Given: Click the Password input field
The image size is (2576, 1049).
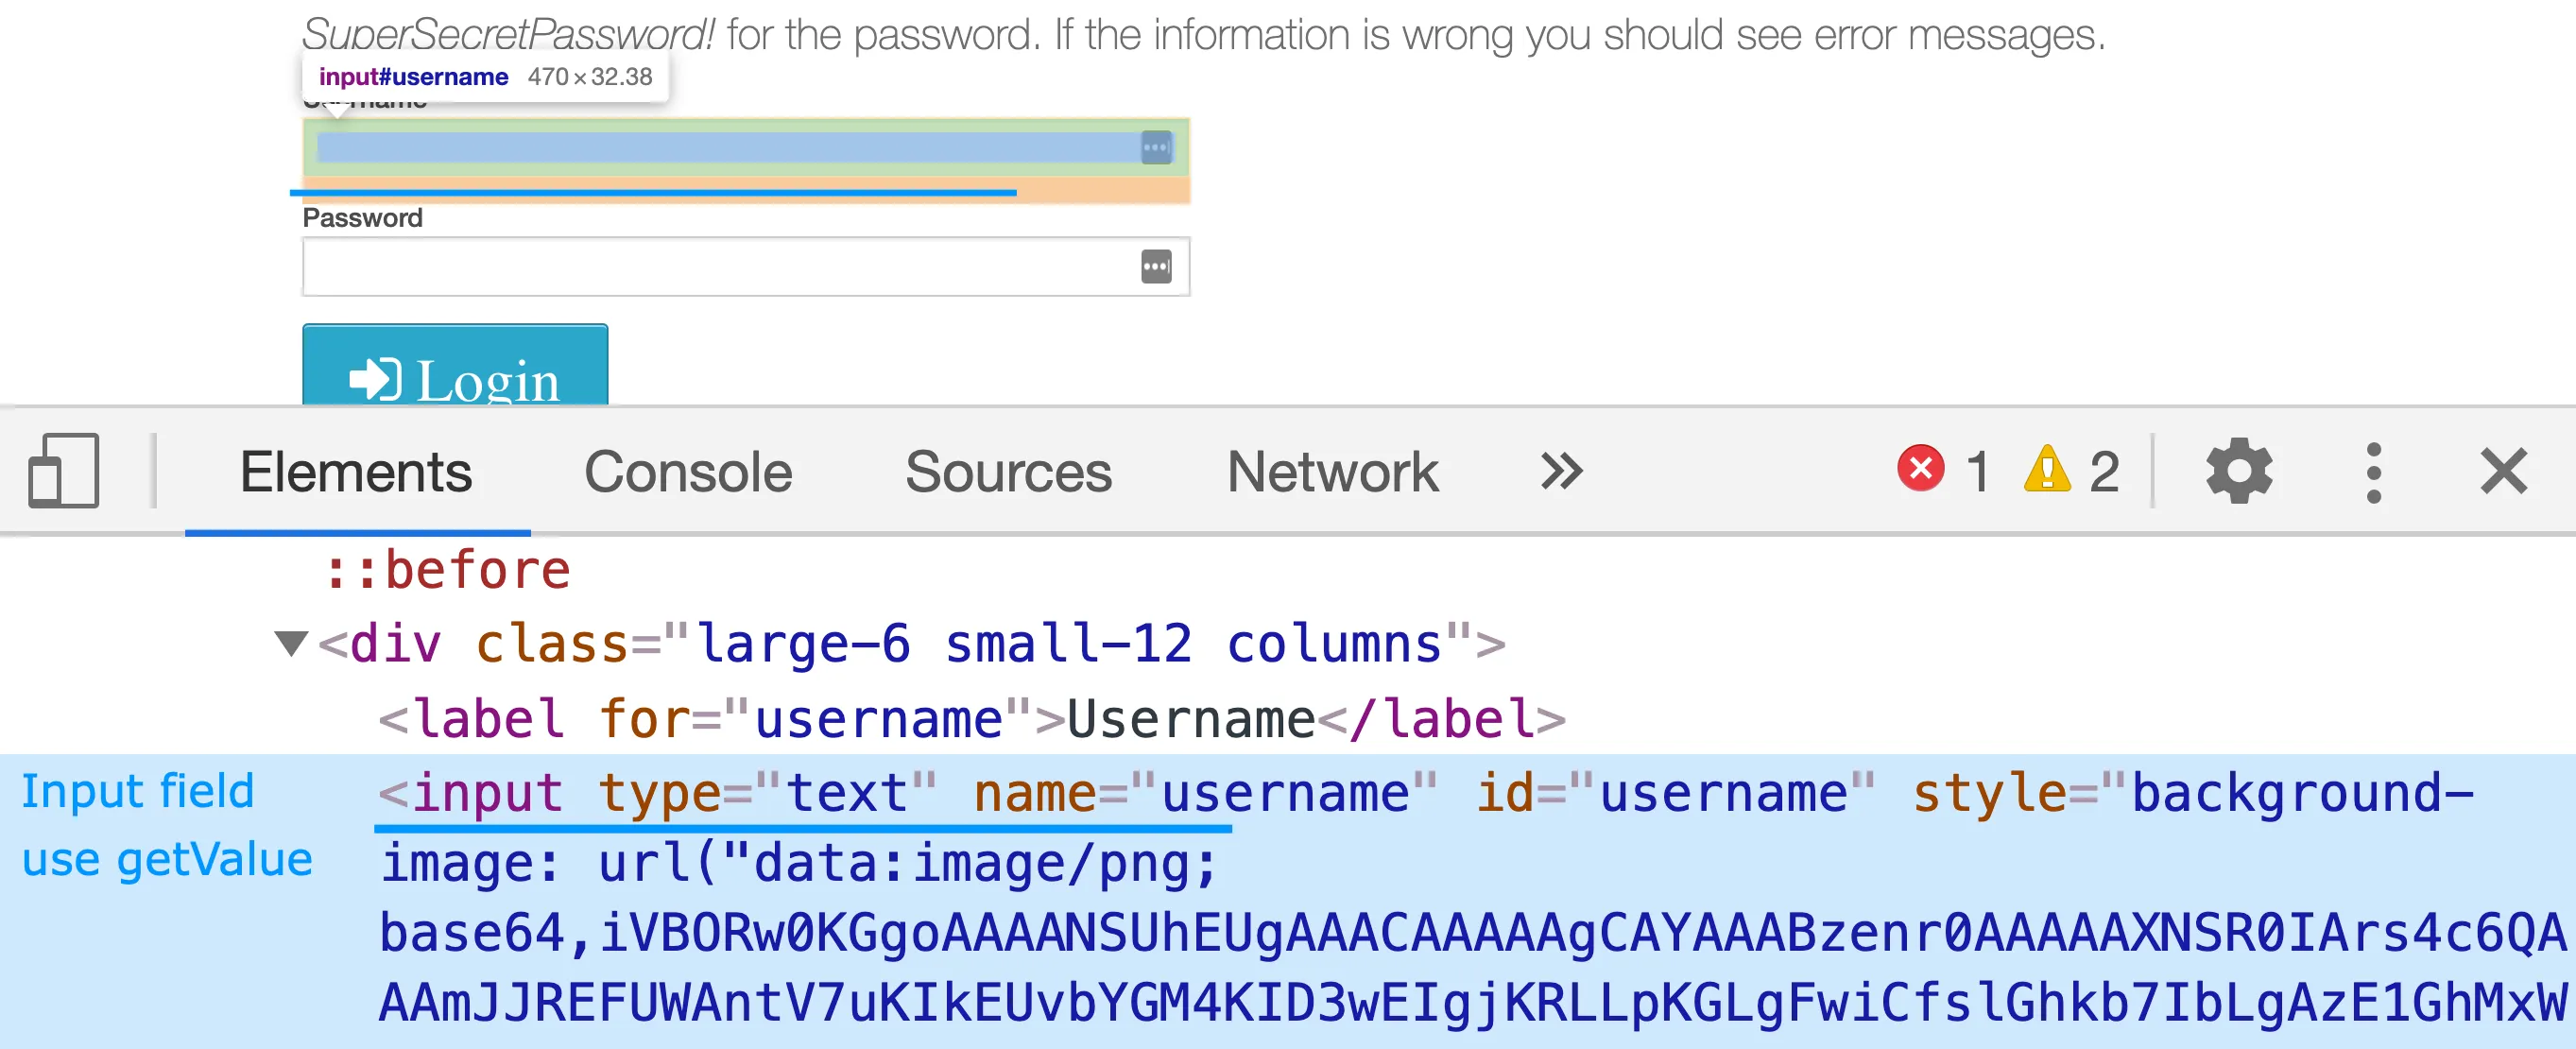Looking at the screenshot, I should click(746, 267).
